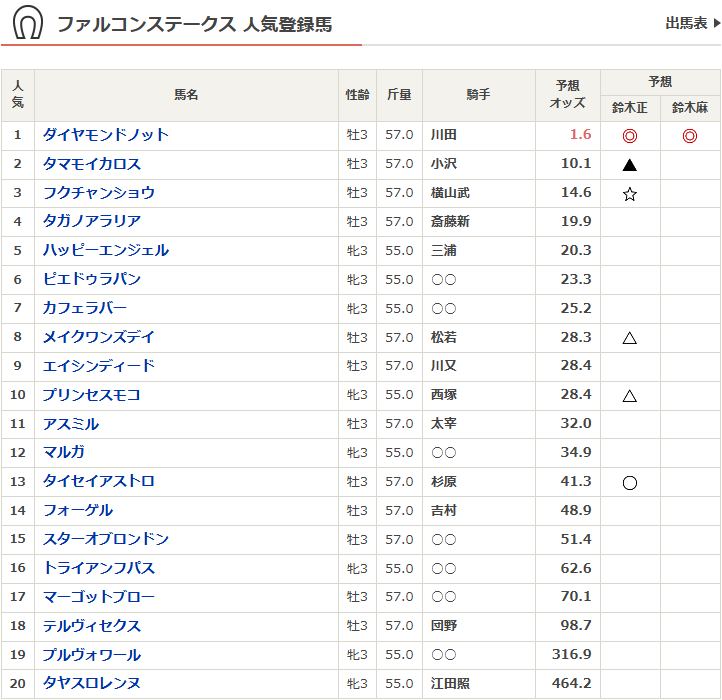This screenshot has height=700, width=722.
Task: Click the black triangle mark for タマモイカロス
Action: [x=630, y=165]
